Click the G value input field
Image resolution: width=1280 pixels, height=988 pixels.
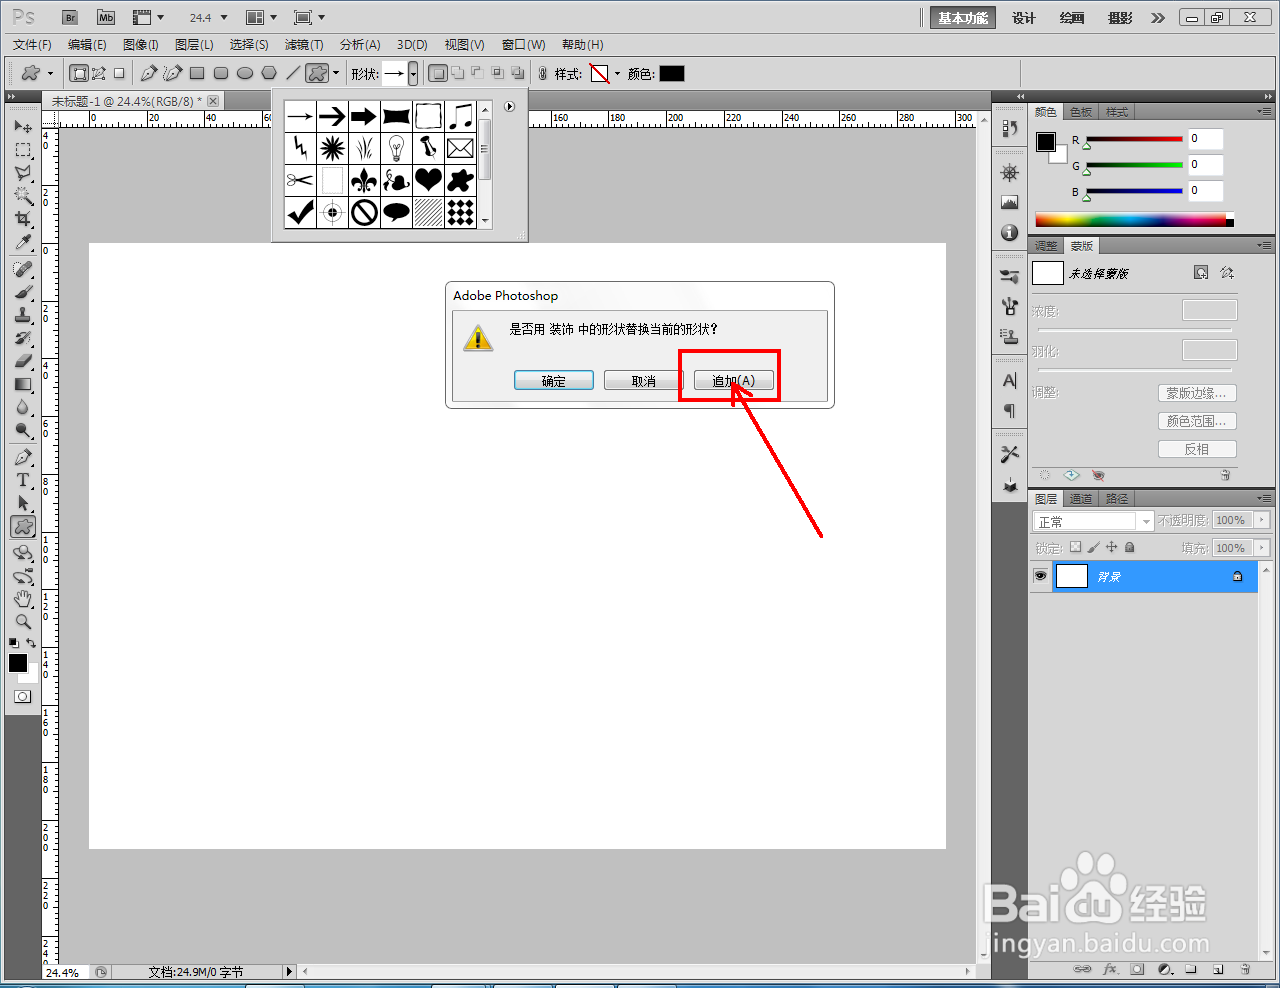click(1205, 165)
